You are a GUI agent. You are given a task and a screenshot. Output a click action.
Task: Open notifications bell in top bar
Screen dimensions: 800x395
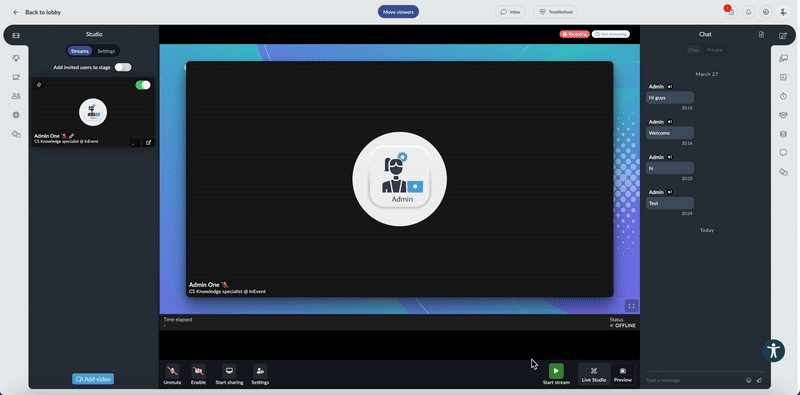tap(748, 12)
